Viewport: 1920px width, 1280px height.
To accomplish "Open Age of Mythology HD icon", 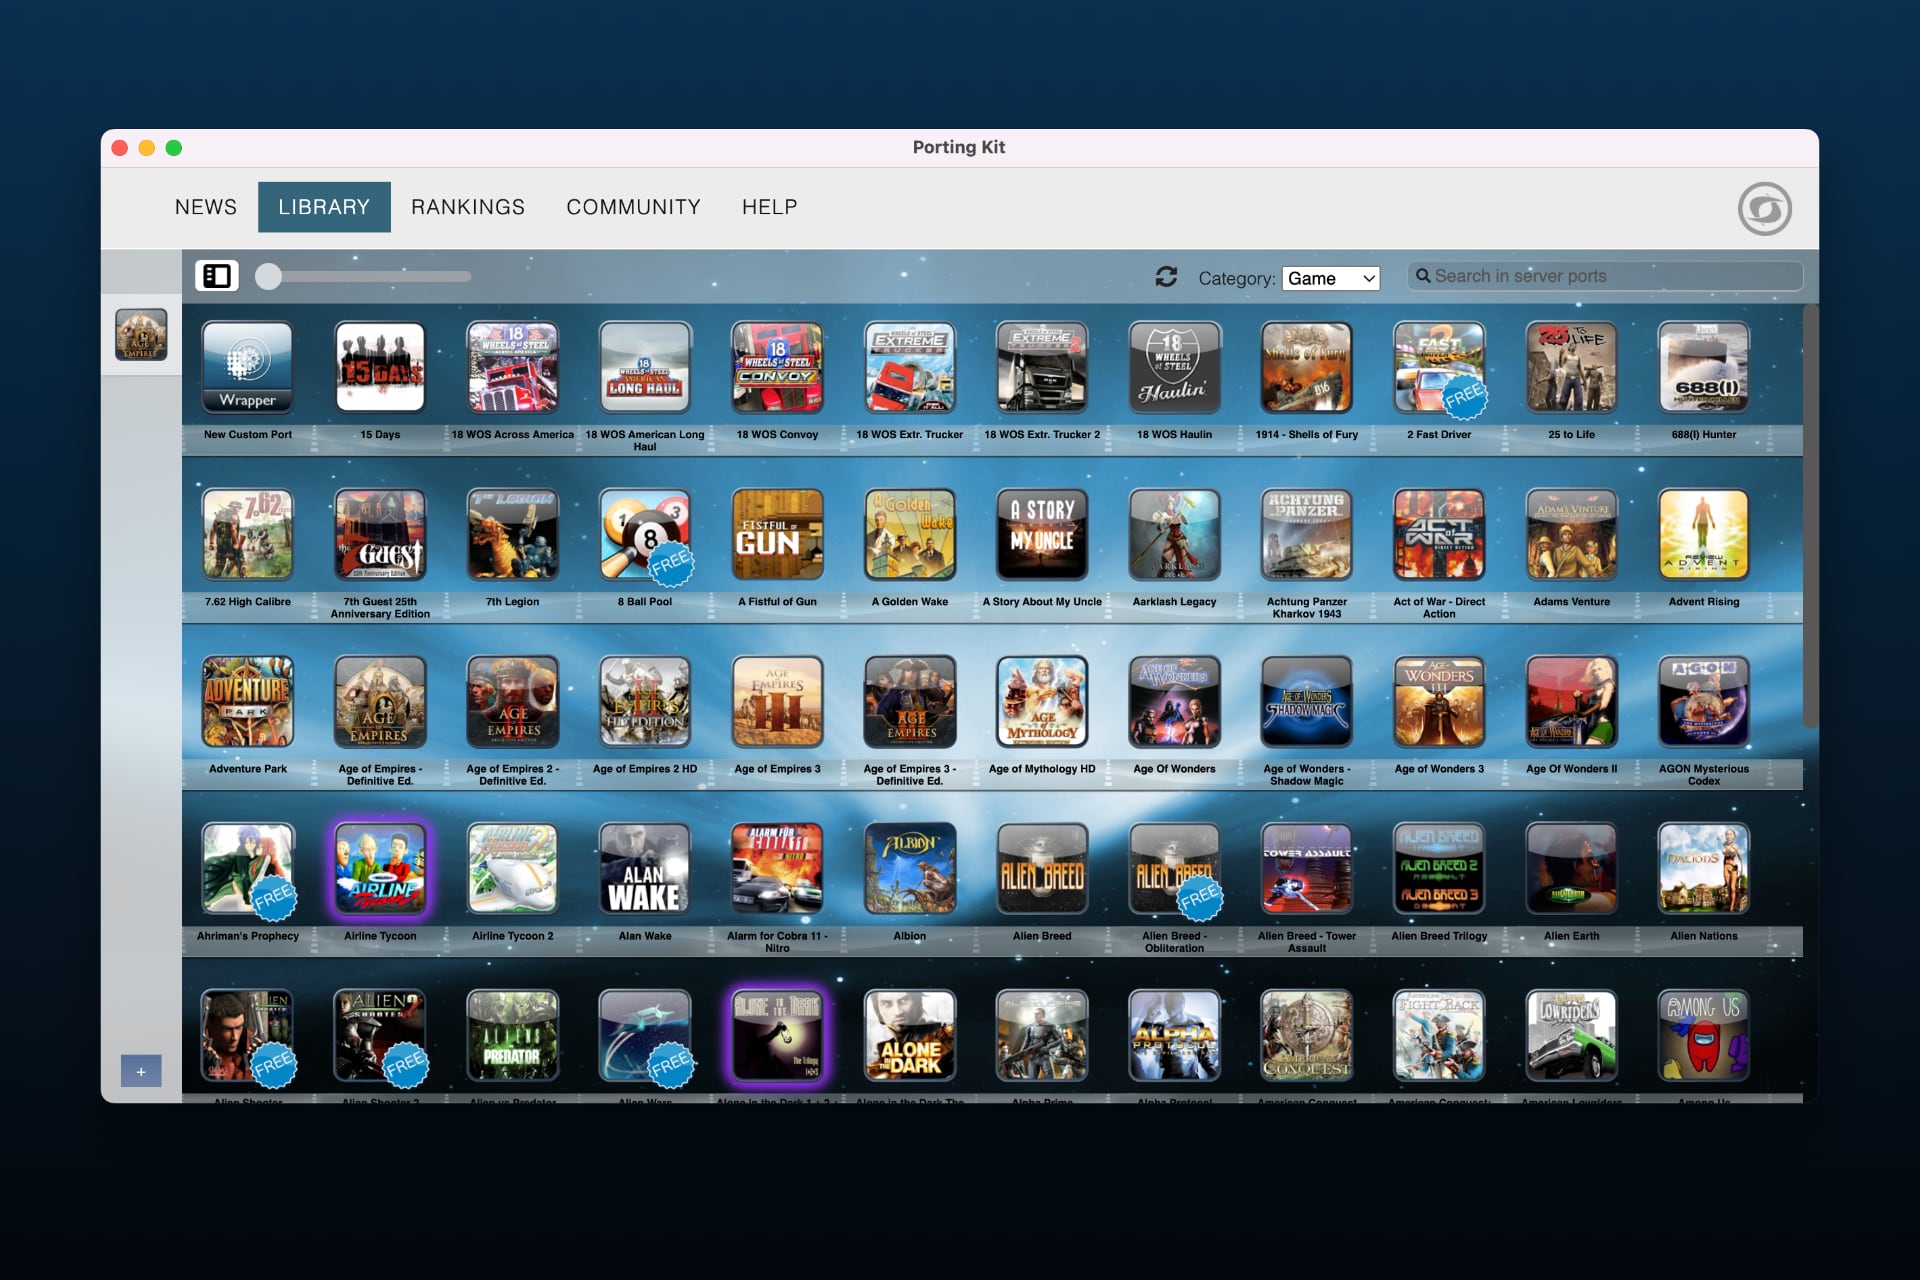I will pos(1042,701).
